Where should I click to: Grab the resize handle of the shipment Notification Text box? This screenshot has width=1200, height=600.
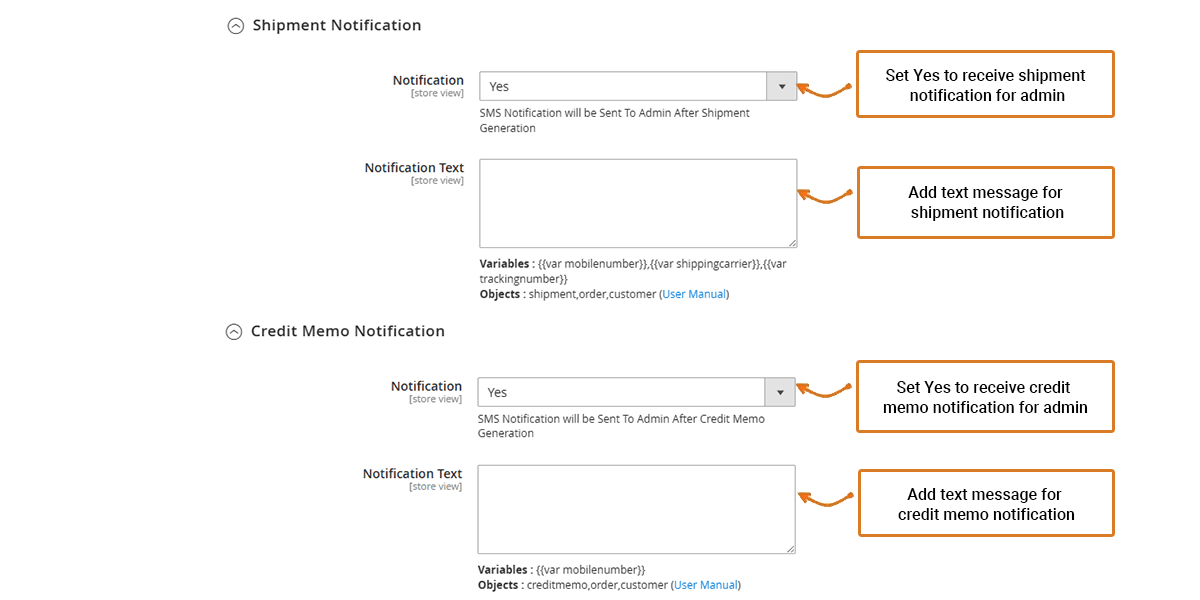792,242
